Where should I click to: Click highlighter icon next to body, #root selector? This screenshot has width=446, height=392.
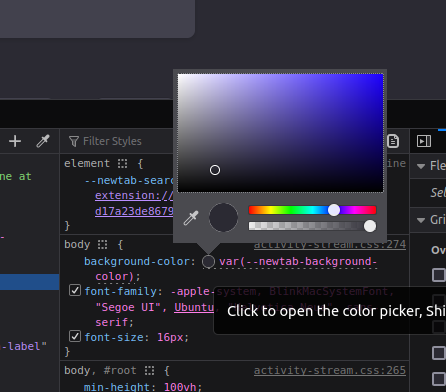pyautogui.click(x=149, y=371)
